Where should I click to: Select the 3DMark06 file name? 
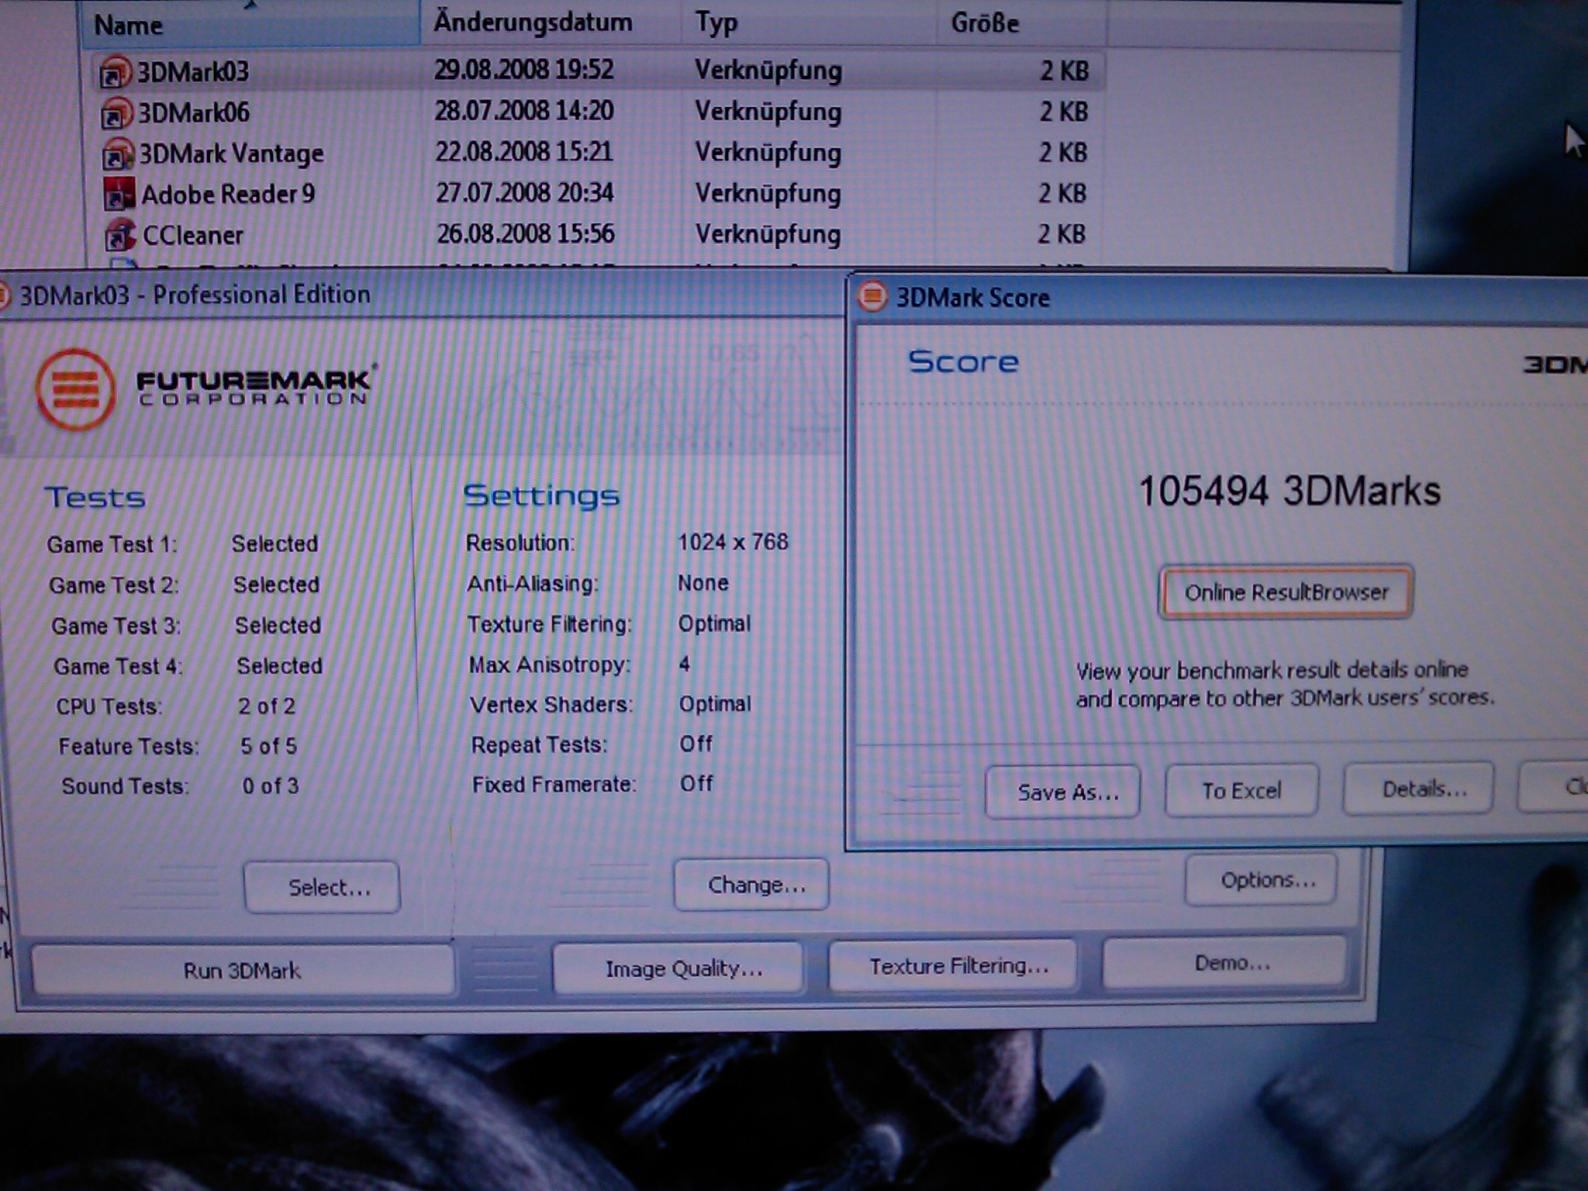tap(194, 113)
